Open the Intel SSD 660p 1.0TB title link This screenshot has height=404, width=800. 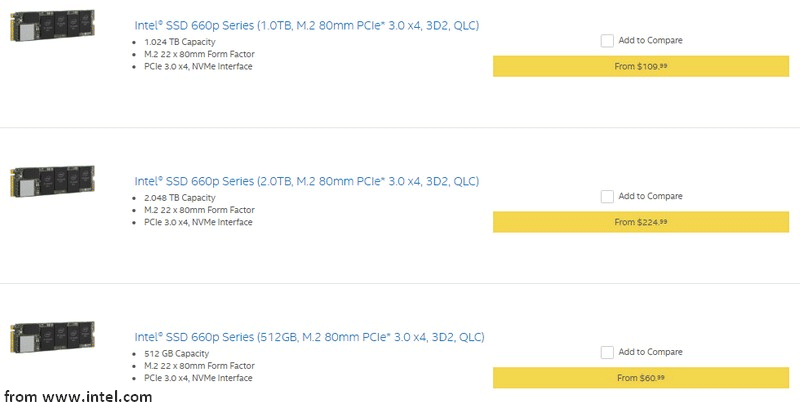(307, 26)
